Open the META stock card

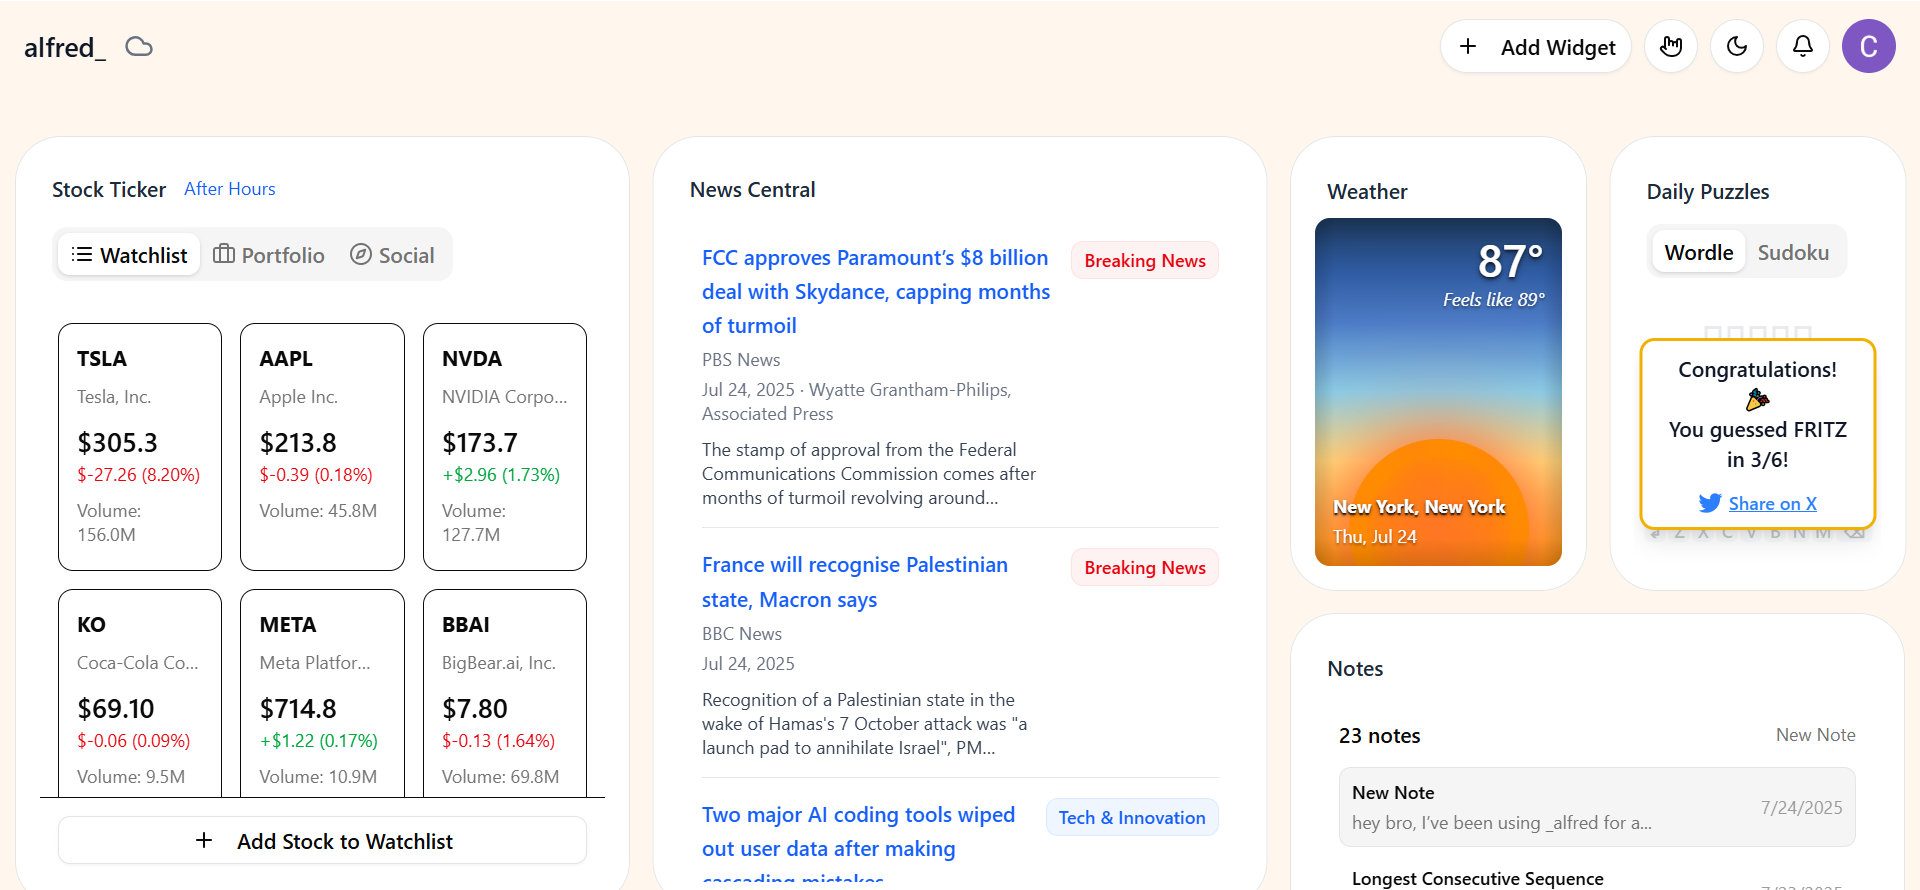point(322,694)
